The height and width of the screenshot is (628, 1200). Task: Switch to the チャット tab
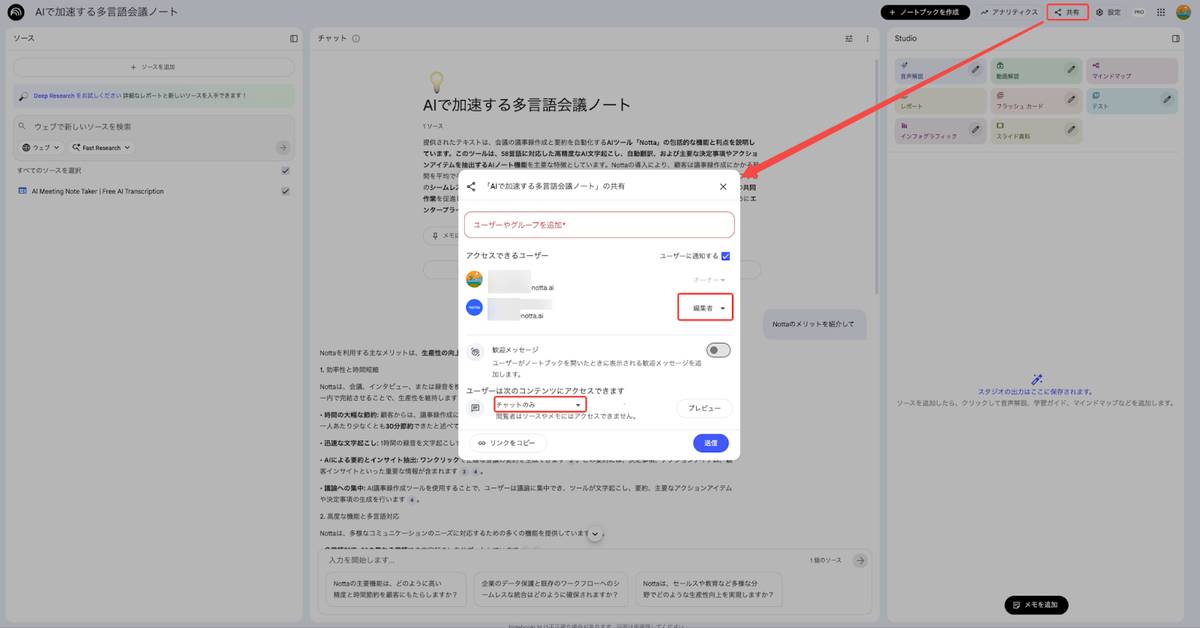click(x=330, y=38)
